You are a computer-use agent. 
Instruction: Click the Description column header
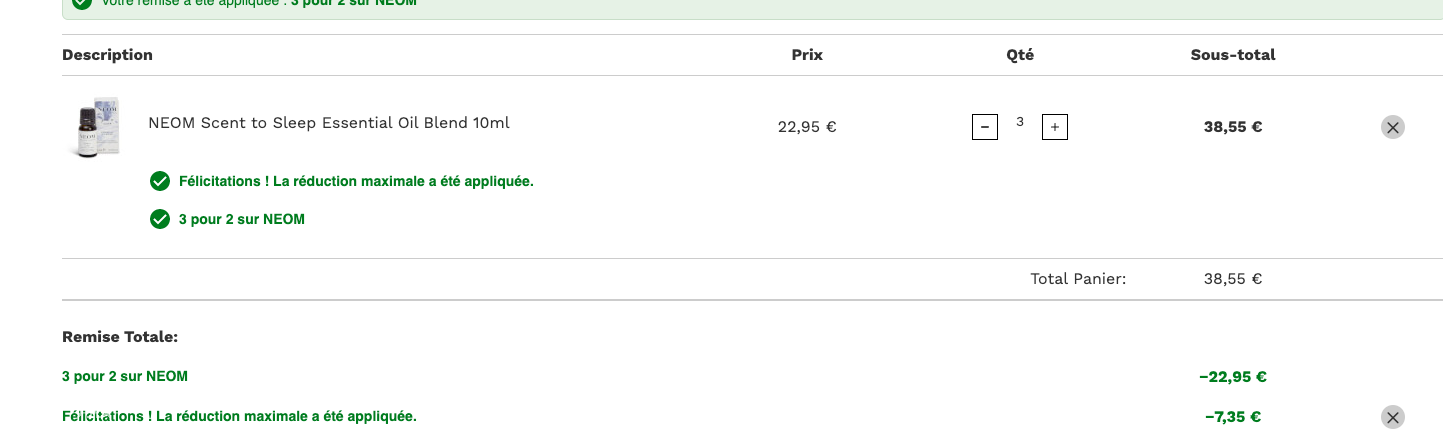tap(107, 55)
